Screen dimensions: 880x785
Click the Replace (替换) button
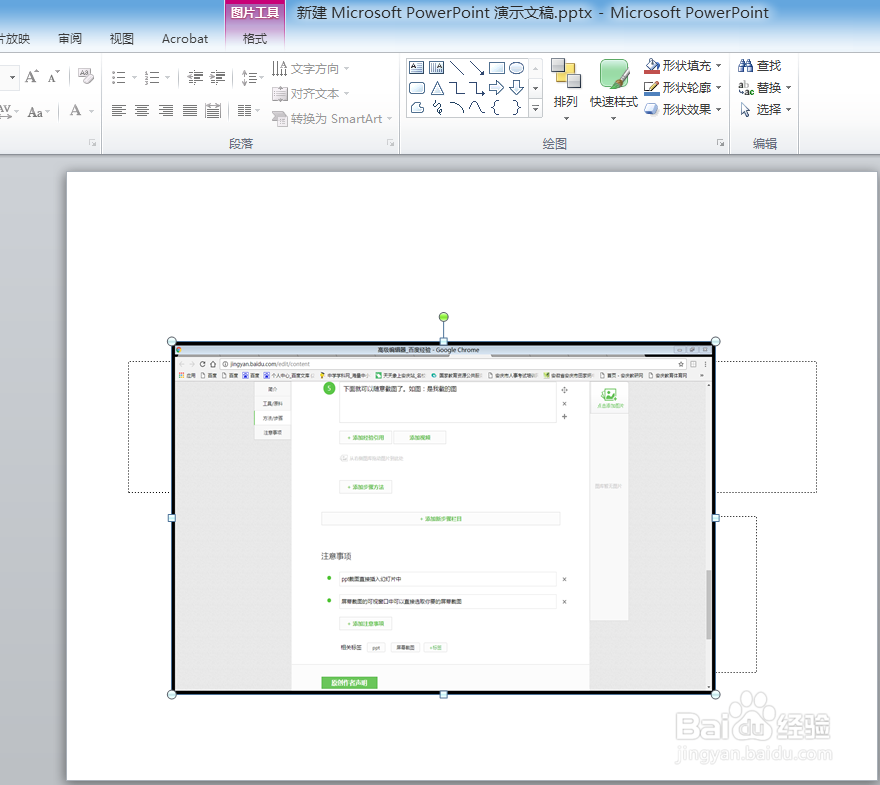pos(764,88)
